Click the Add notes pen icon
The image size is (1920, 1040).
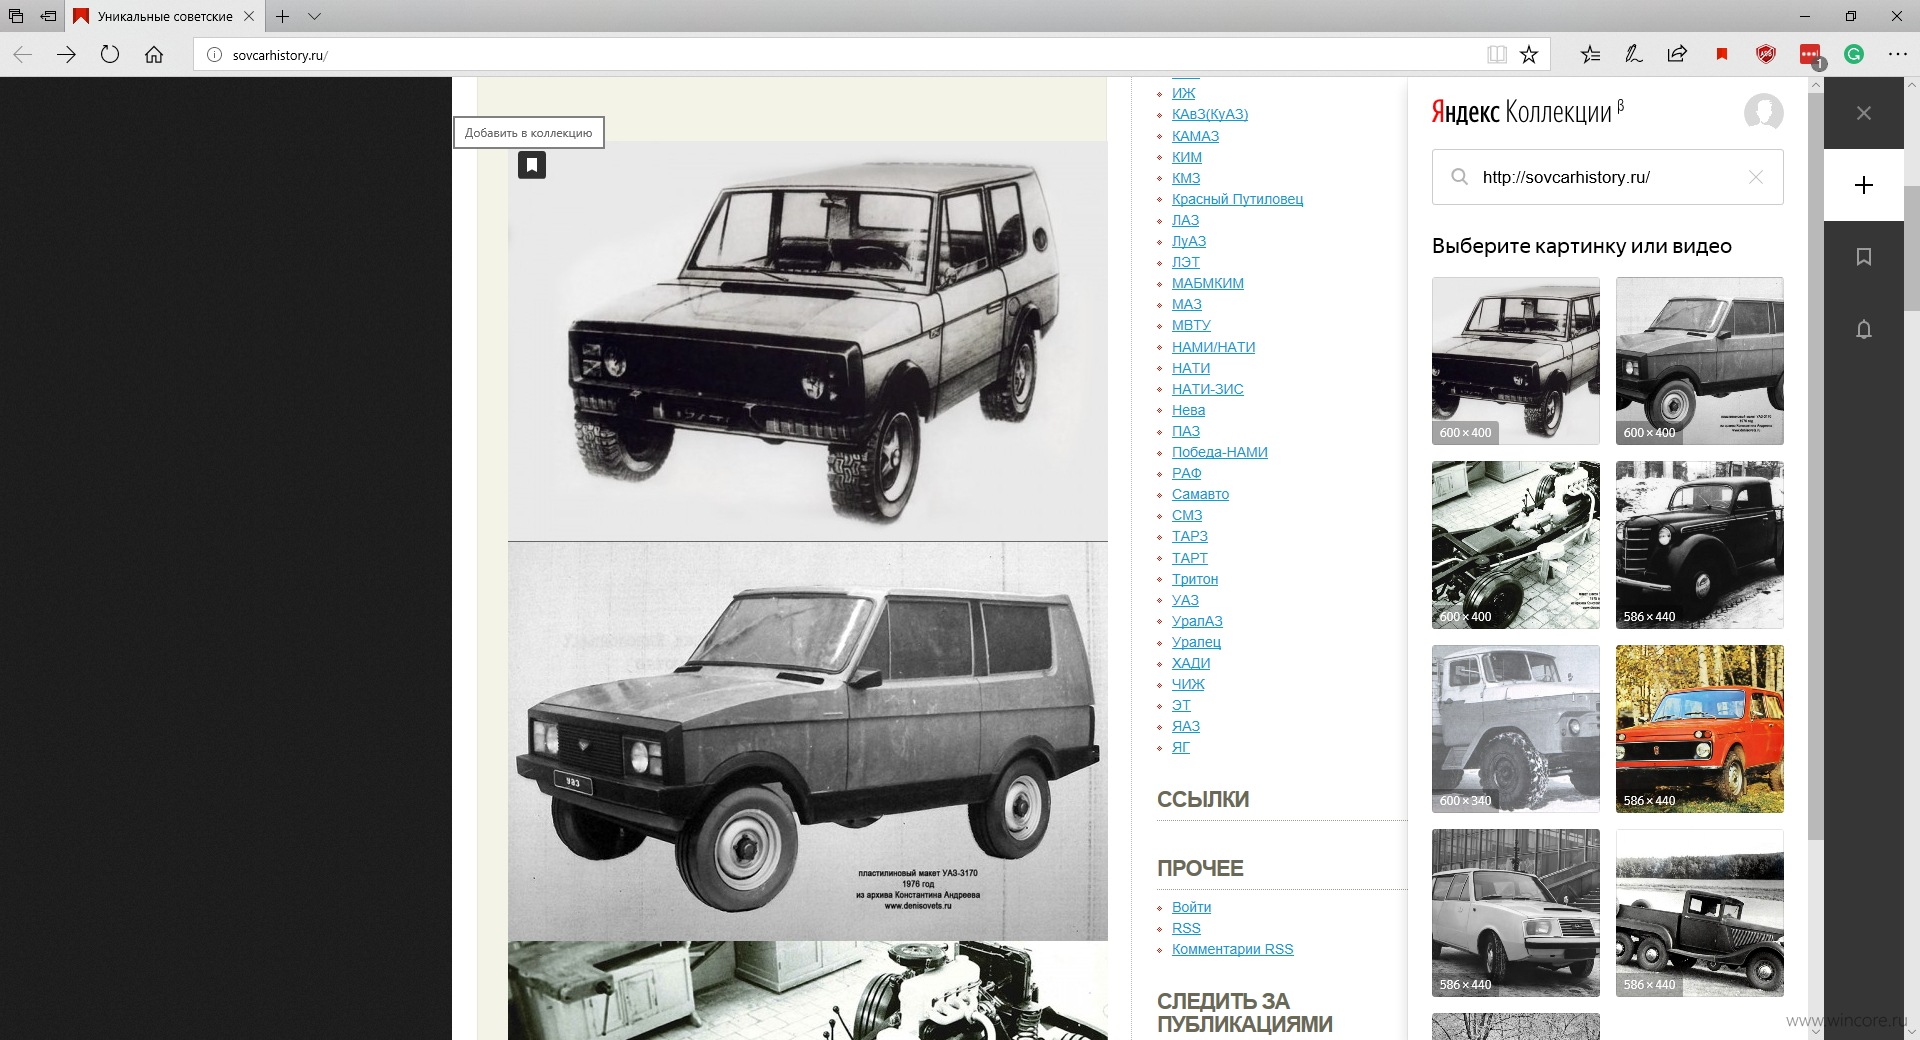click(1634, 55)
